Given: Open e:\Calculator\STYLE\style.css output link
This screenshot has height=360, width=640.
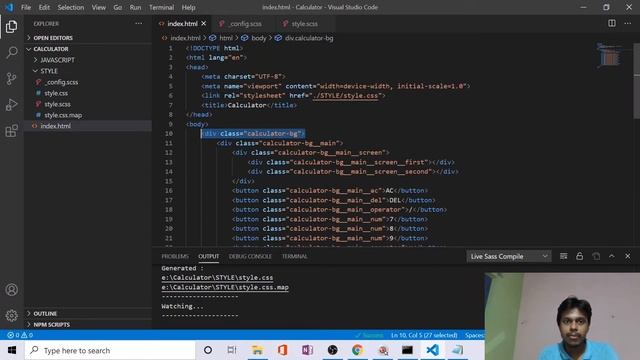Looking at the screenshot, I should (x=217, y=278).
